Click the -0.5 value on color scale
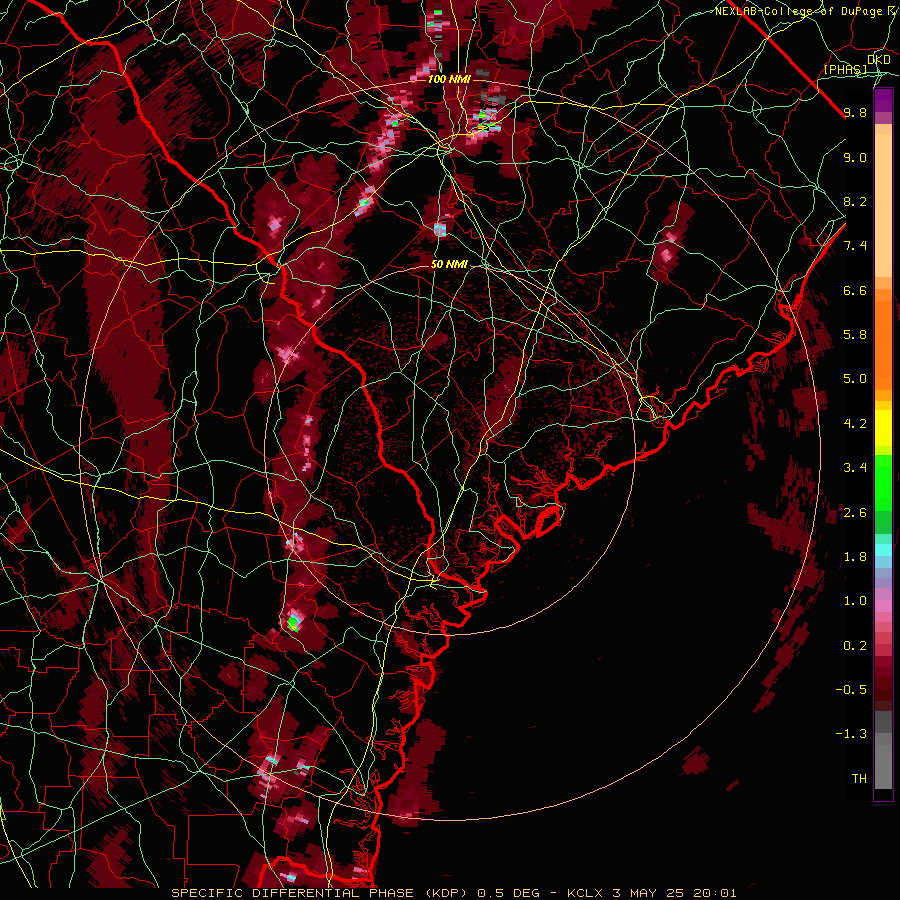The height and width of the screenshot is (900, 900). pos(851,689)
